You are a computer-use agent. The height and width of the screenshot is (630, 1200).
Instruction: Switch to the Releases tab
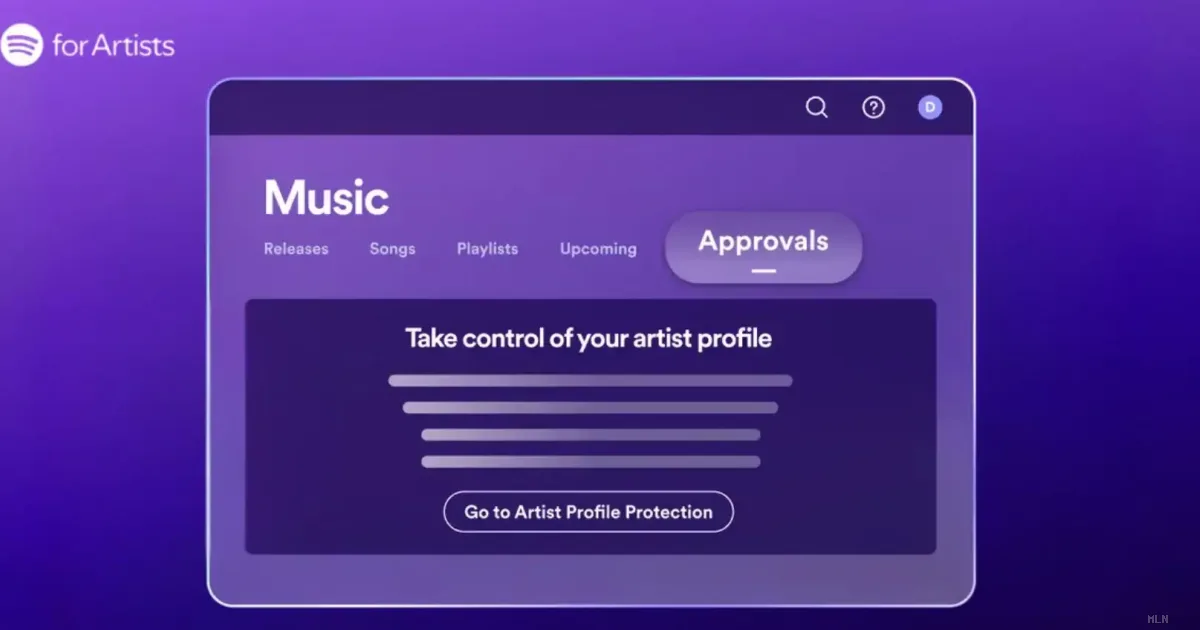point(296,249)
